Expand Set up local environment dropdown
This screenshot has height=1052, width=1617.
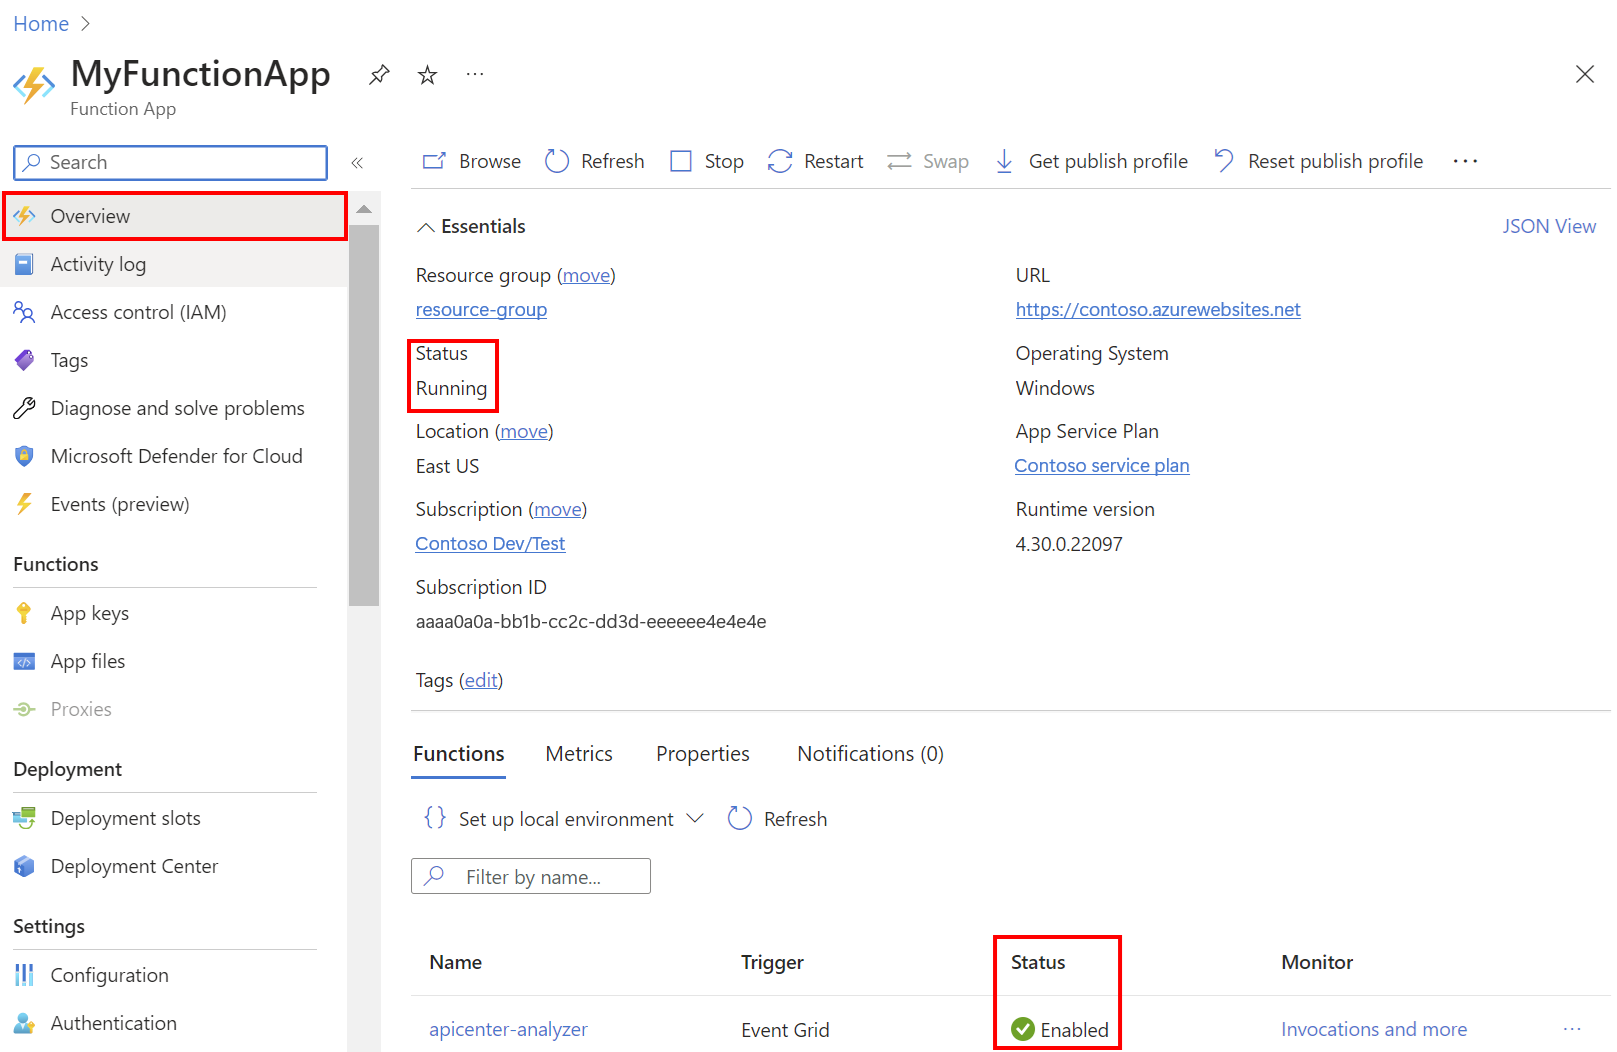pyautogui.click(x=696, y=818)
